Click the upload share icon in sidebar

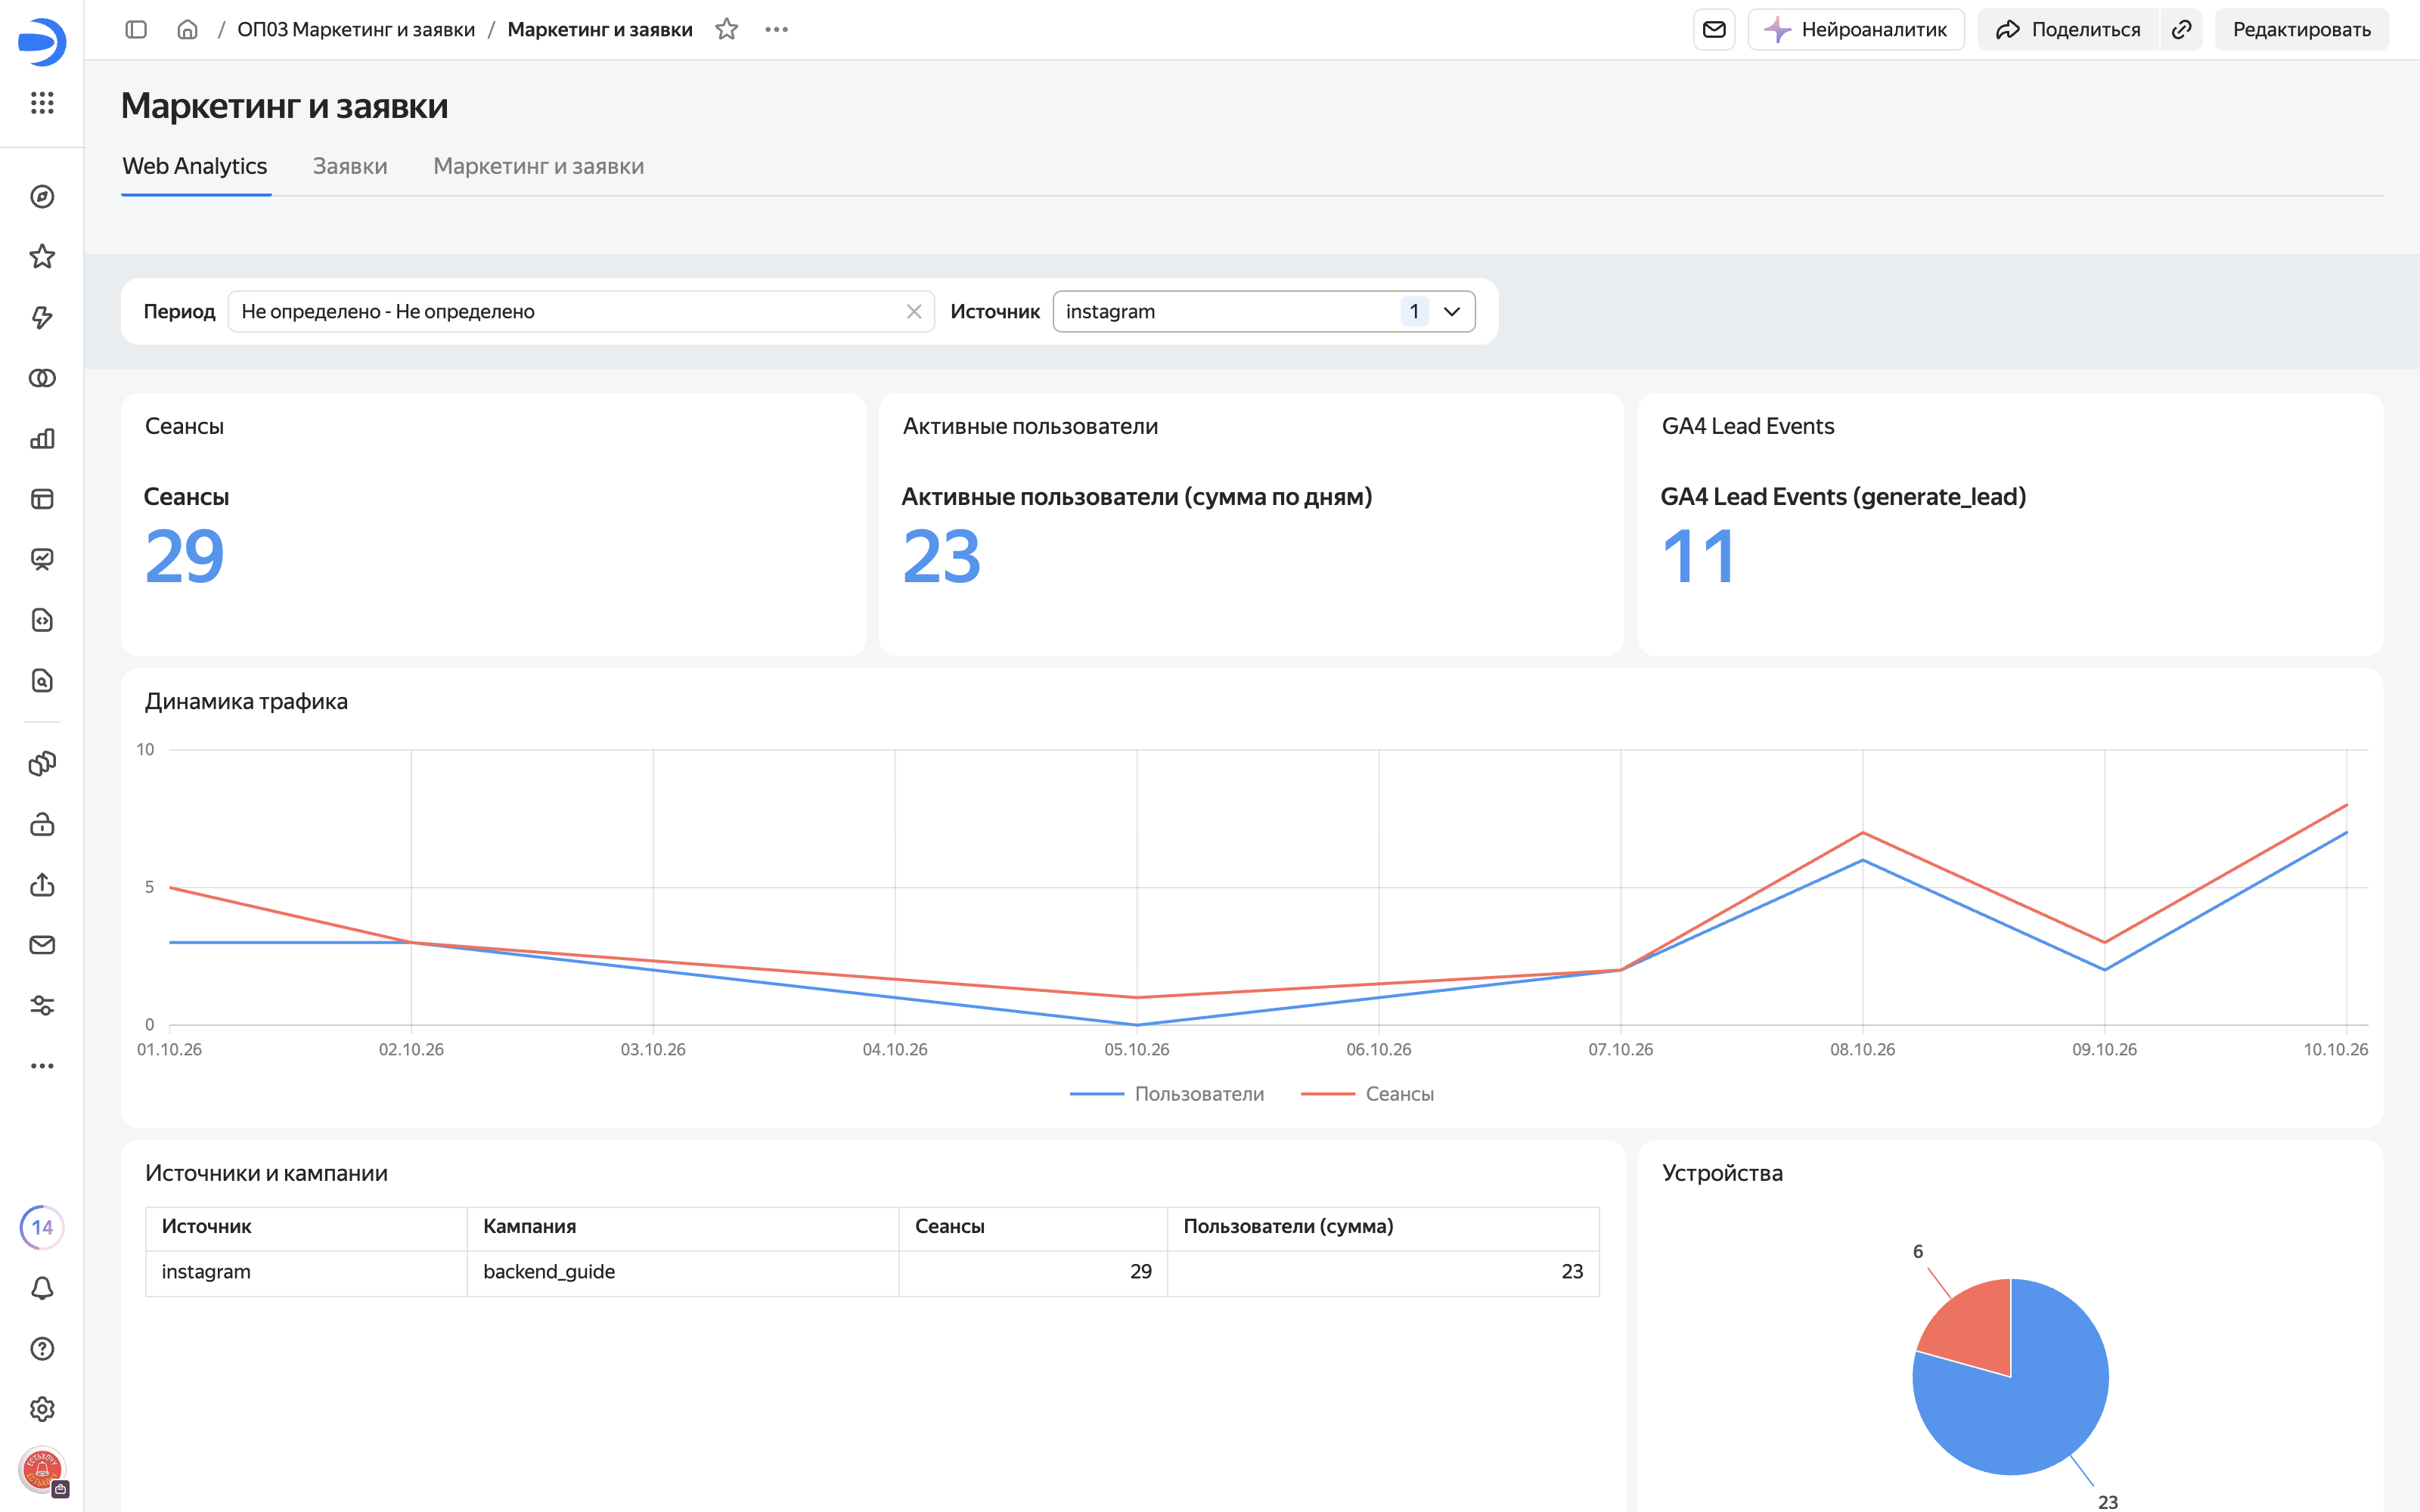(x=42, y=885)
